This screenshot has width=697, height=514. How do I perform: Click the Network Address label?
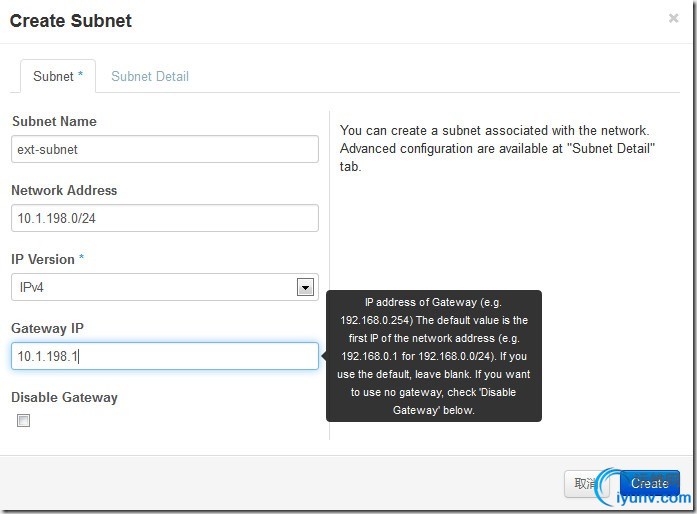tap(64, 190)
